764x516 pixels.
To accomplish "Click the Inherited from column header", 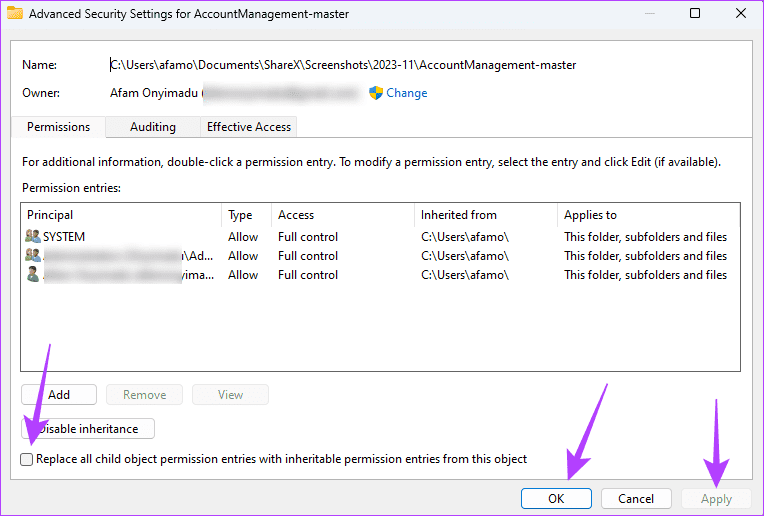I will click(x=486, y=215).
